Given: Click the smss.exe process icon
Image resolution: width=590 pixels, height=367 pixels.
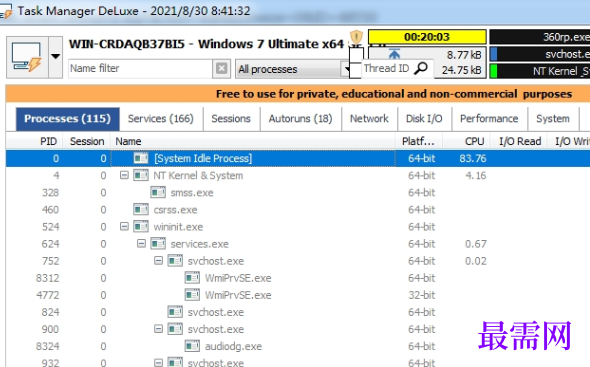Looking at the screenshot, I should 158,192.
